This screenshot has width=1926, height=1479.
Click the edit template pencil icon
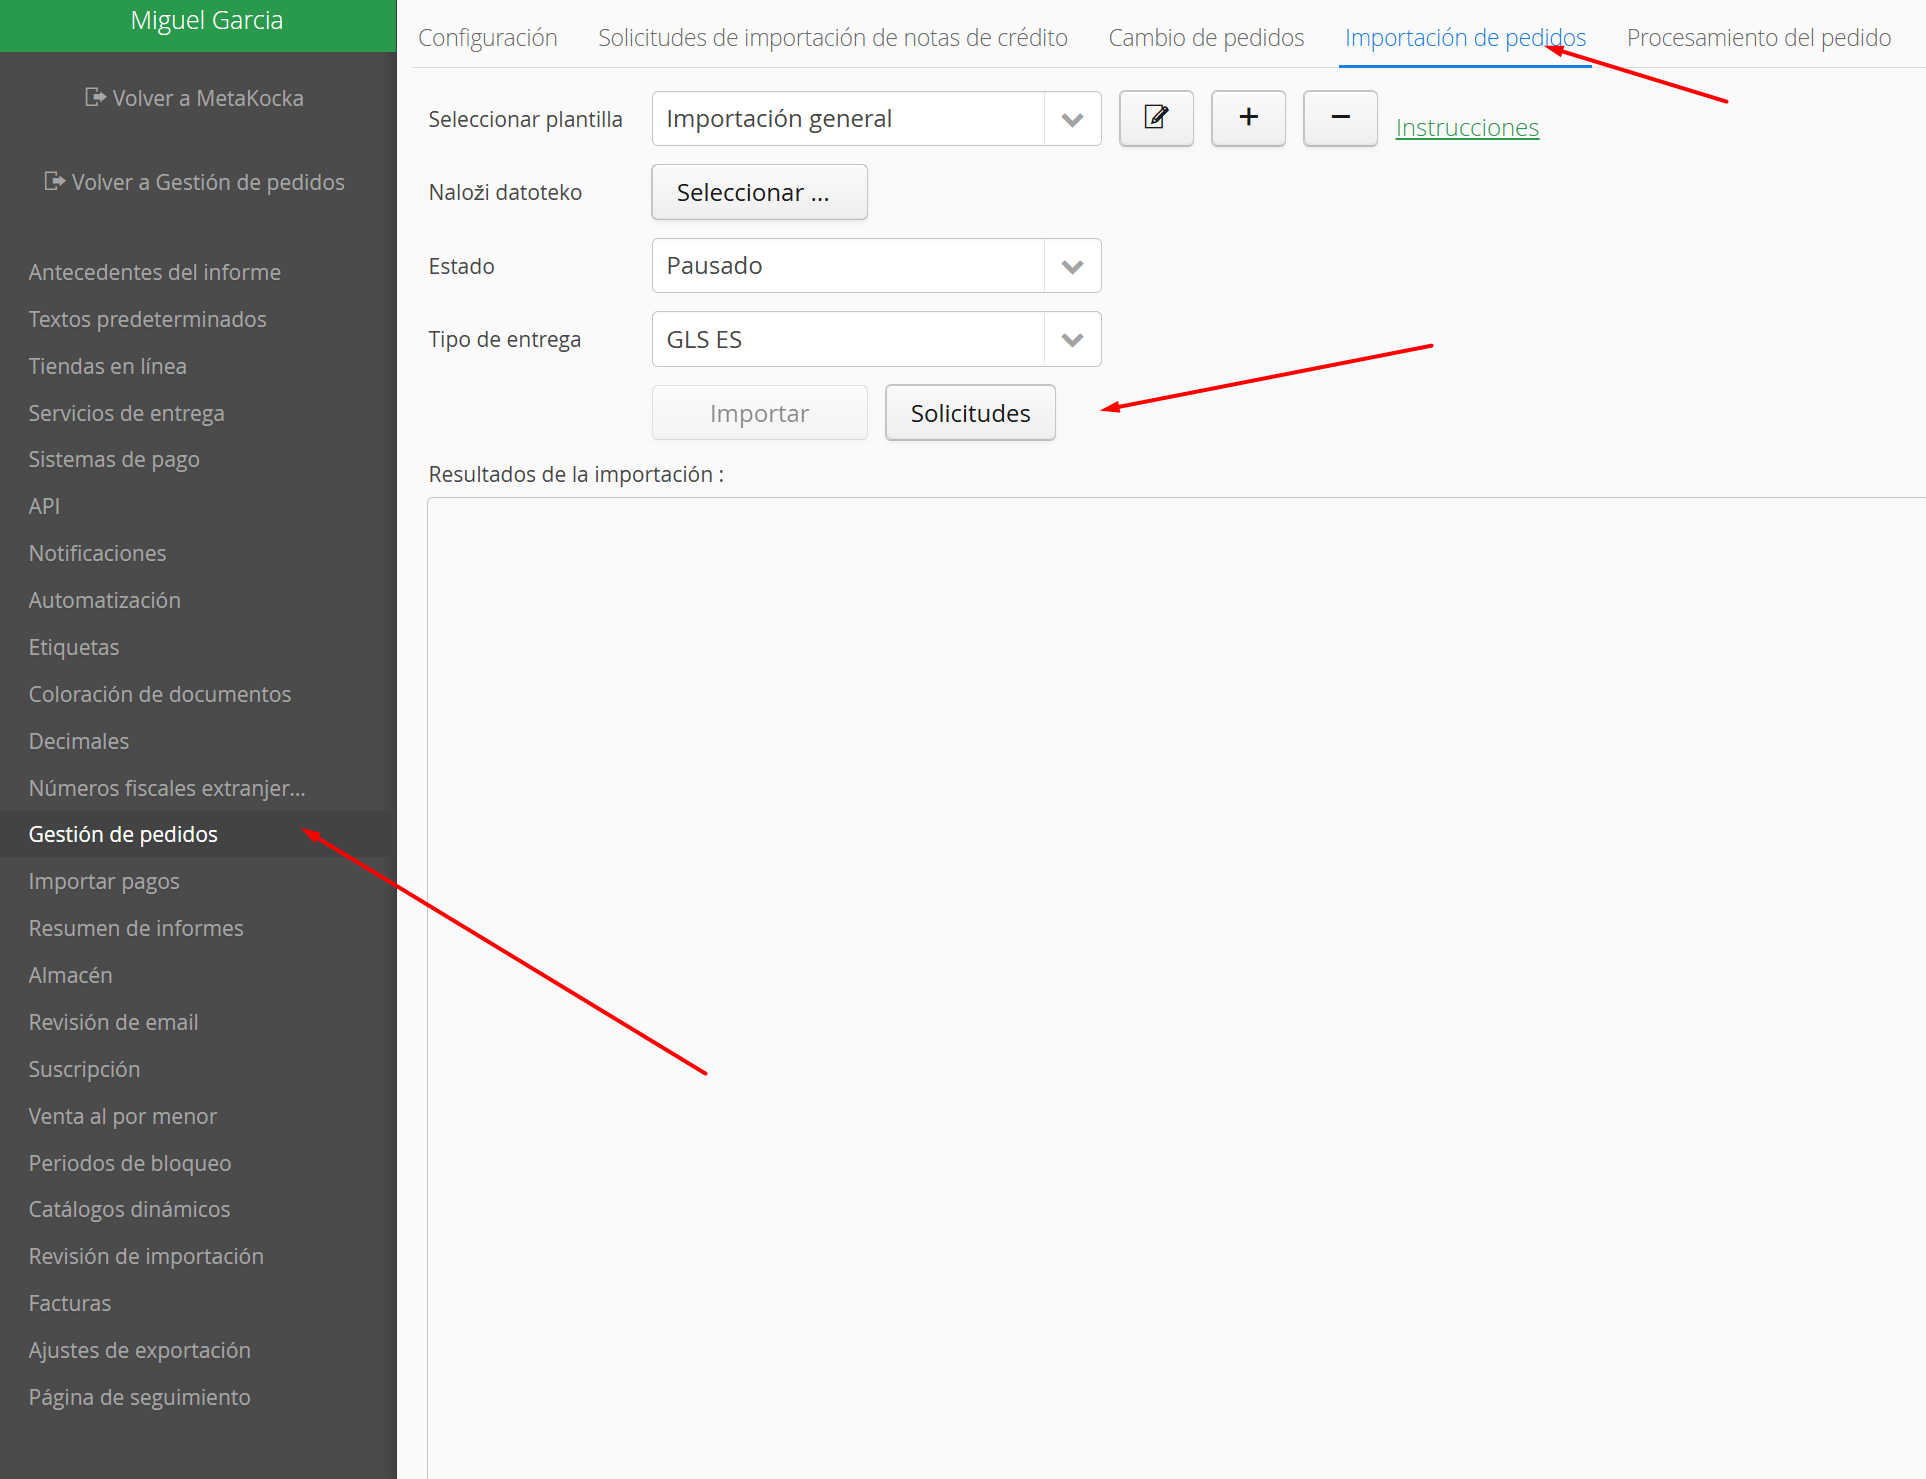click(x=1156, y=118)
